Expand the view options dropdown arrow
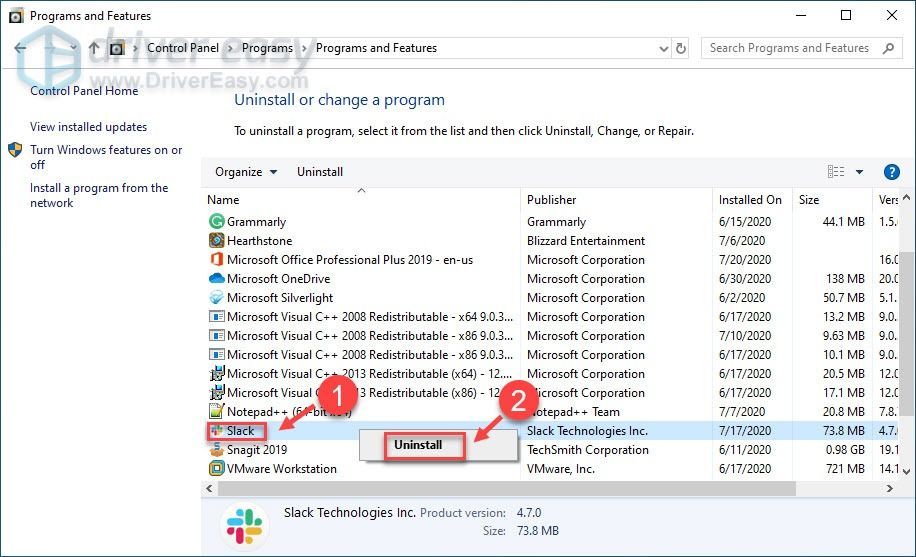The image size is (916, 557). click(x=859, y=172)
